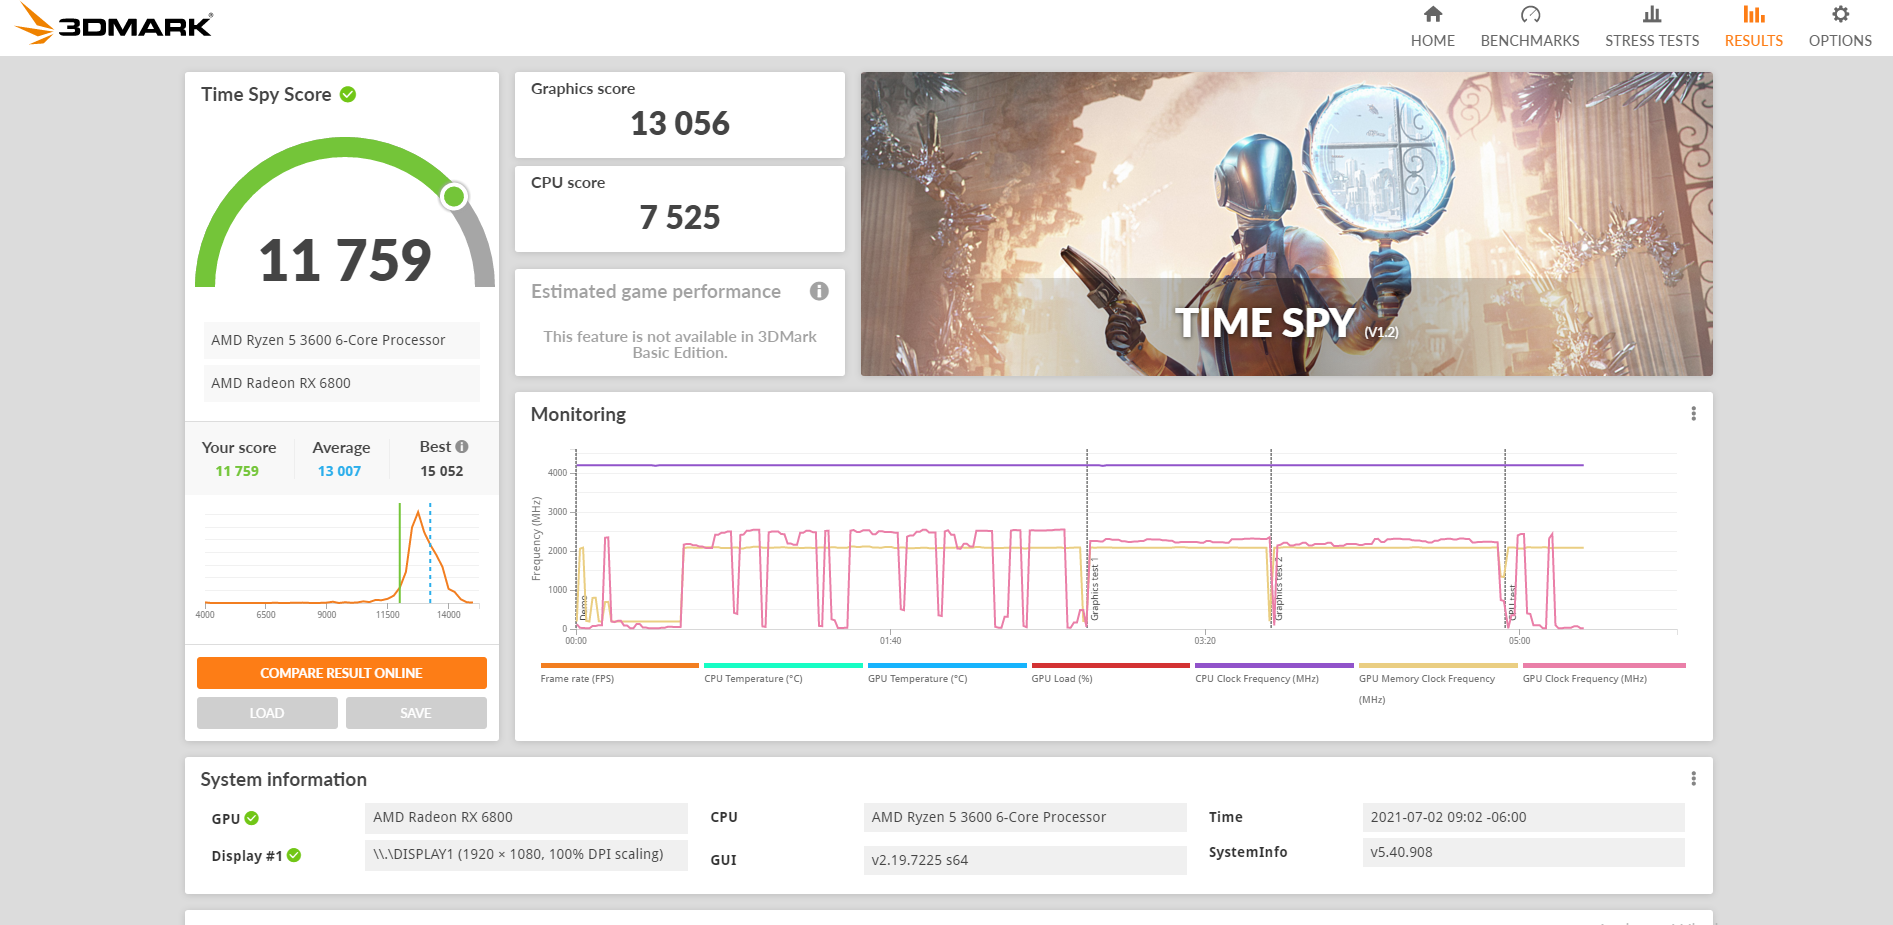Click the AMD Radeon RX 6800 system info field
This screenshot has height=925, width=1893.
tap(526, 818)
